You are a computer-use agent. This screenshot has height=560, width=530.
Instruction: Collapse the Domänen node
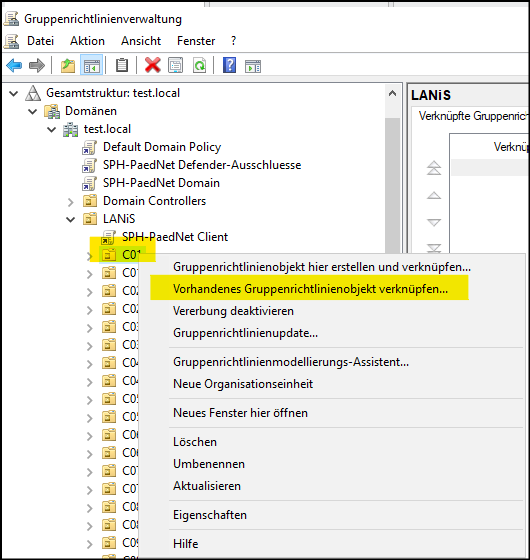point(32,111)
